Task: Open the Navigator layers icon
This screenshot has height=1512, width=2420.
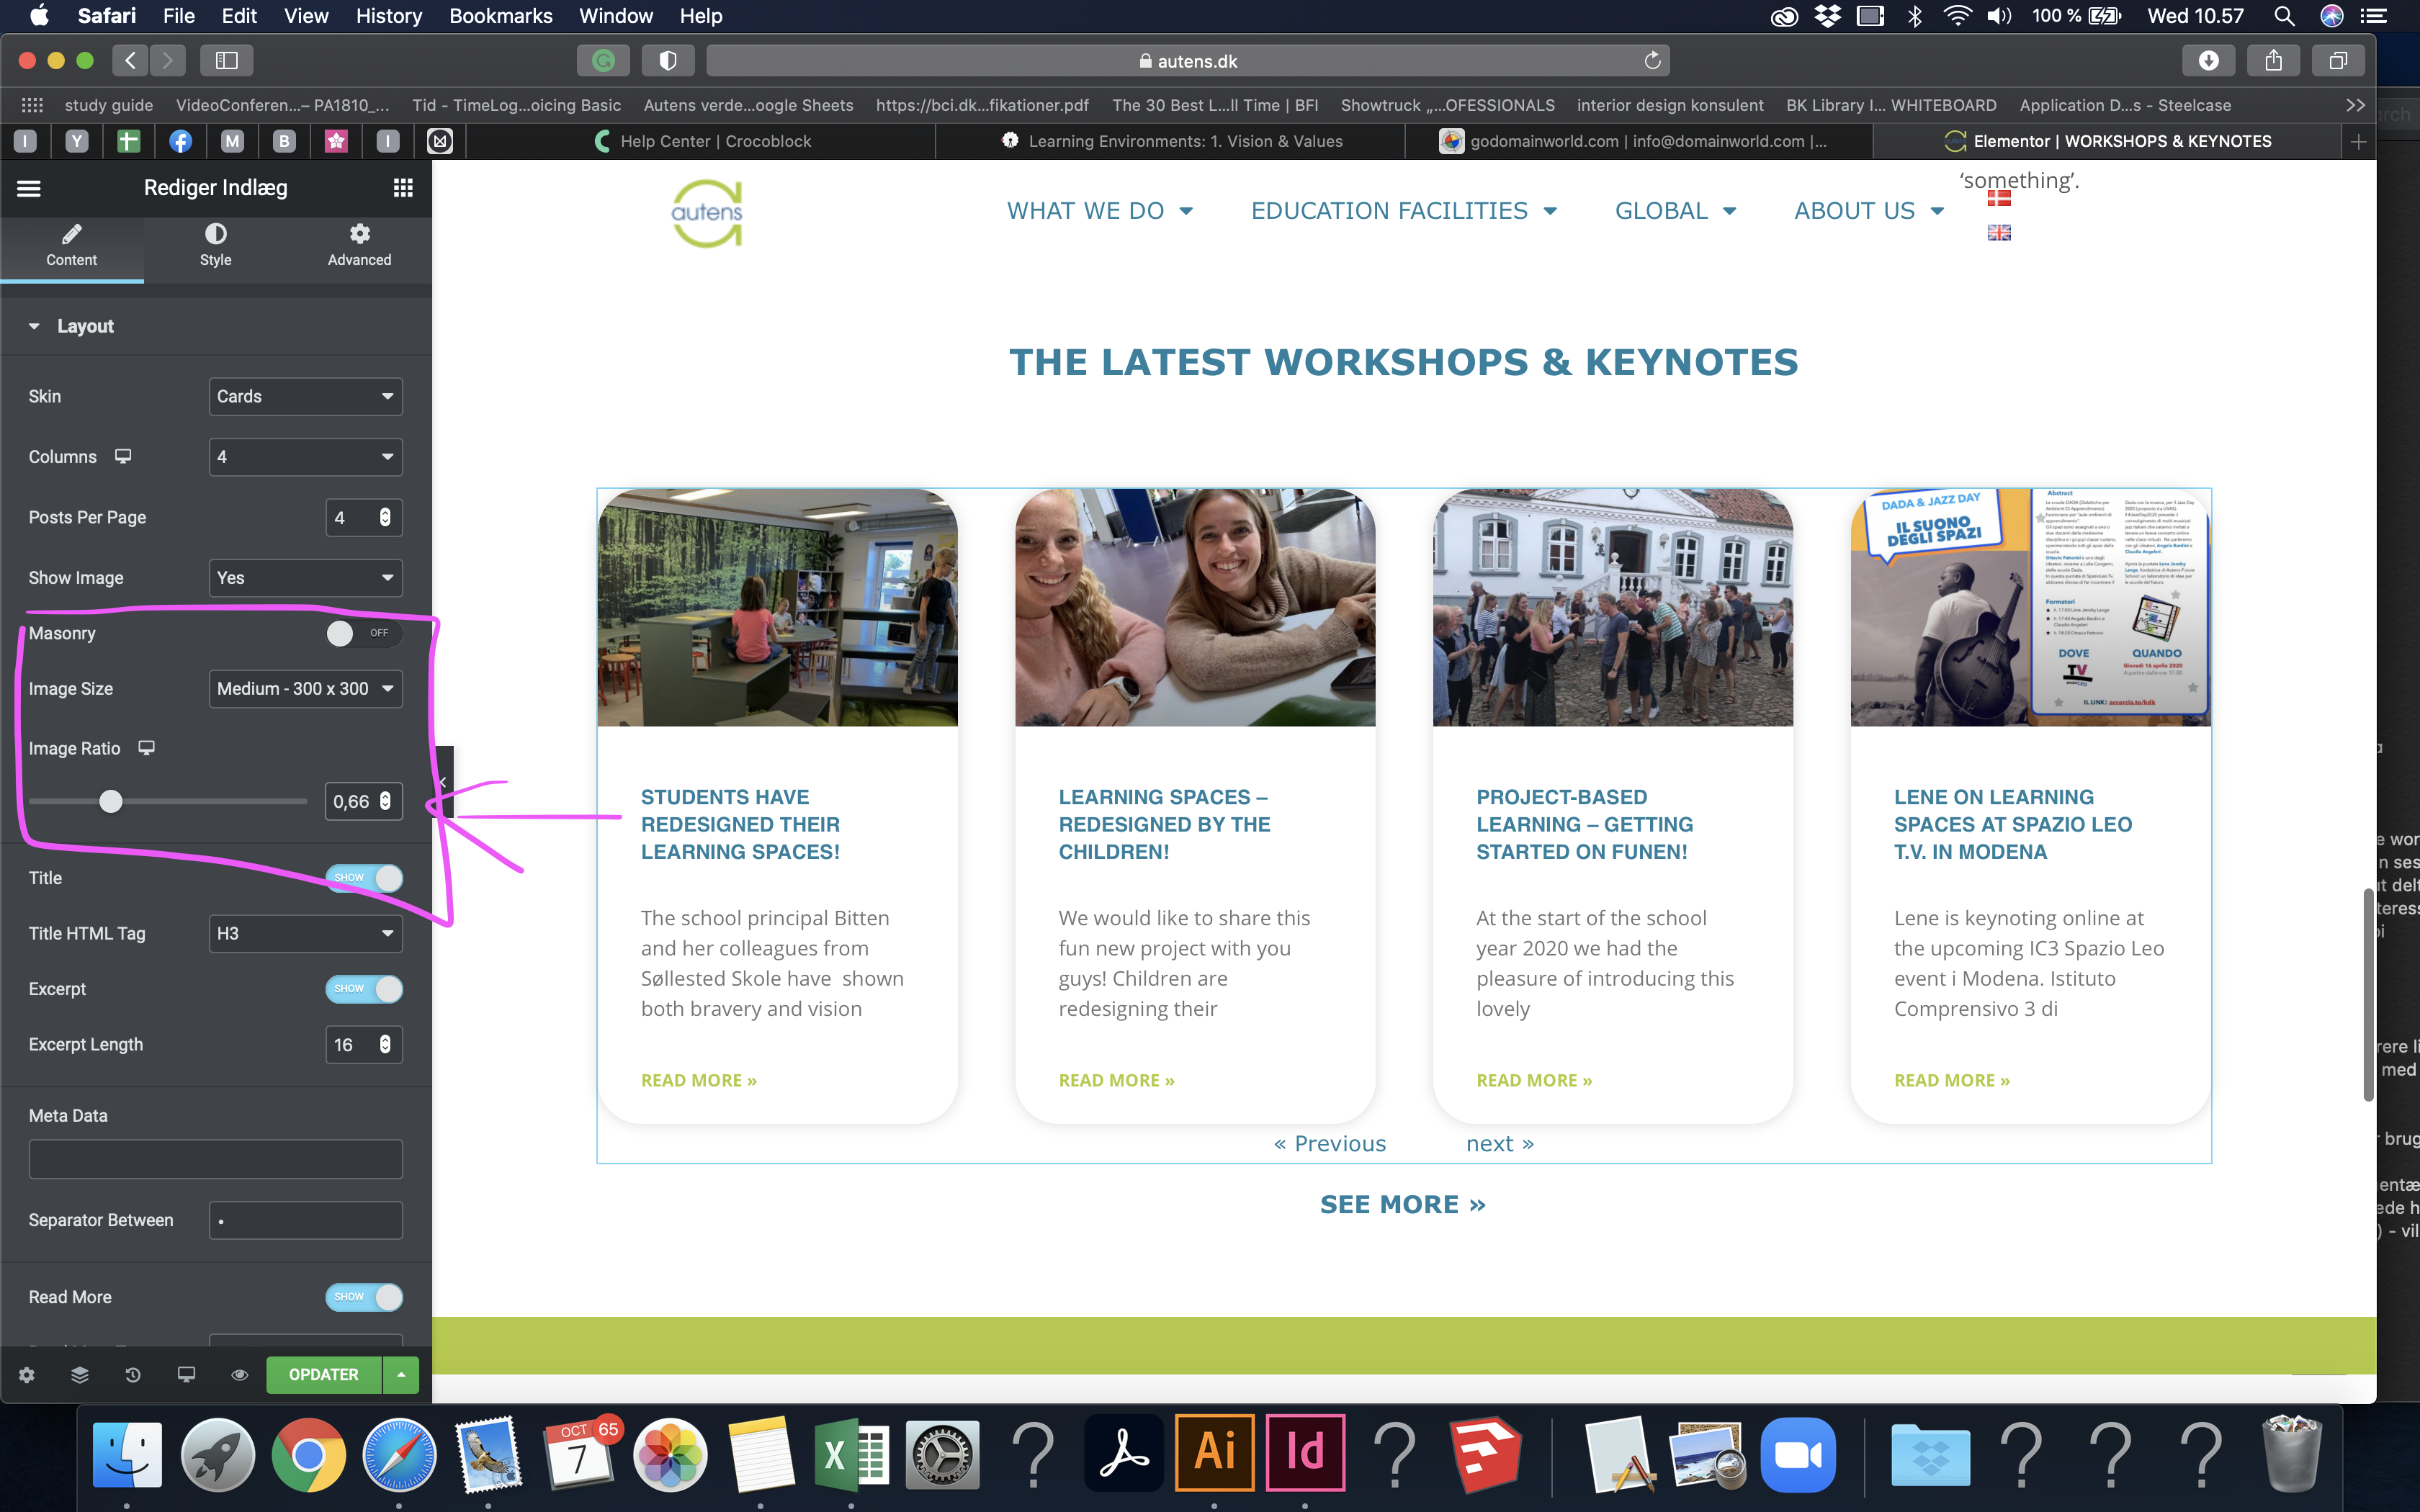Action: click(80, 1375)
